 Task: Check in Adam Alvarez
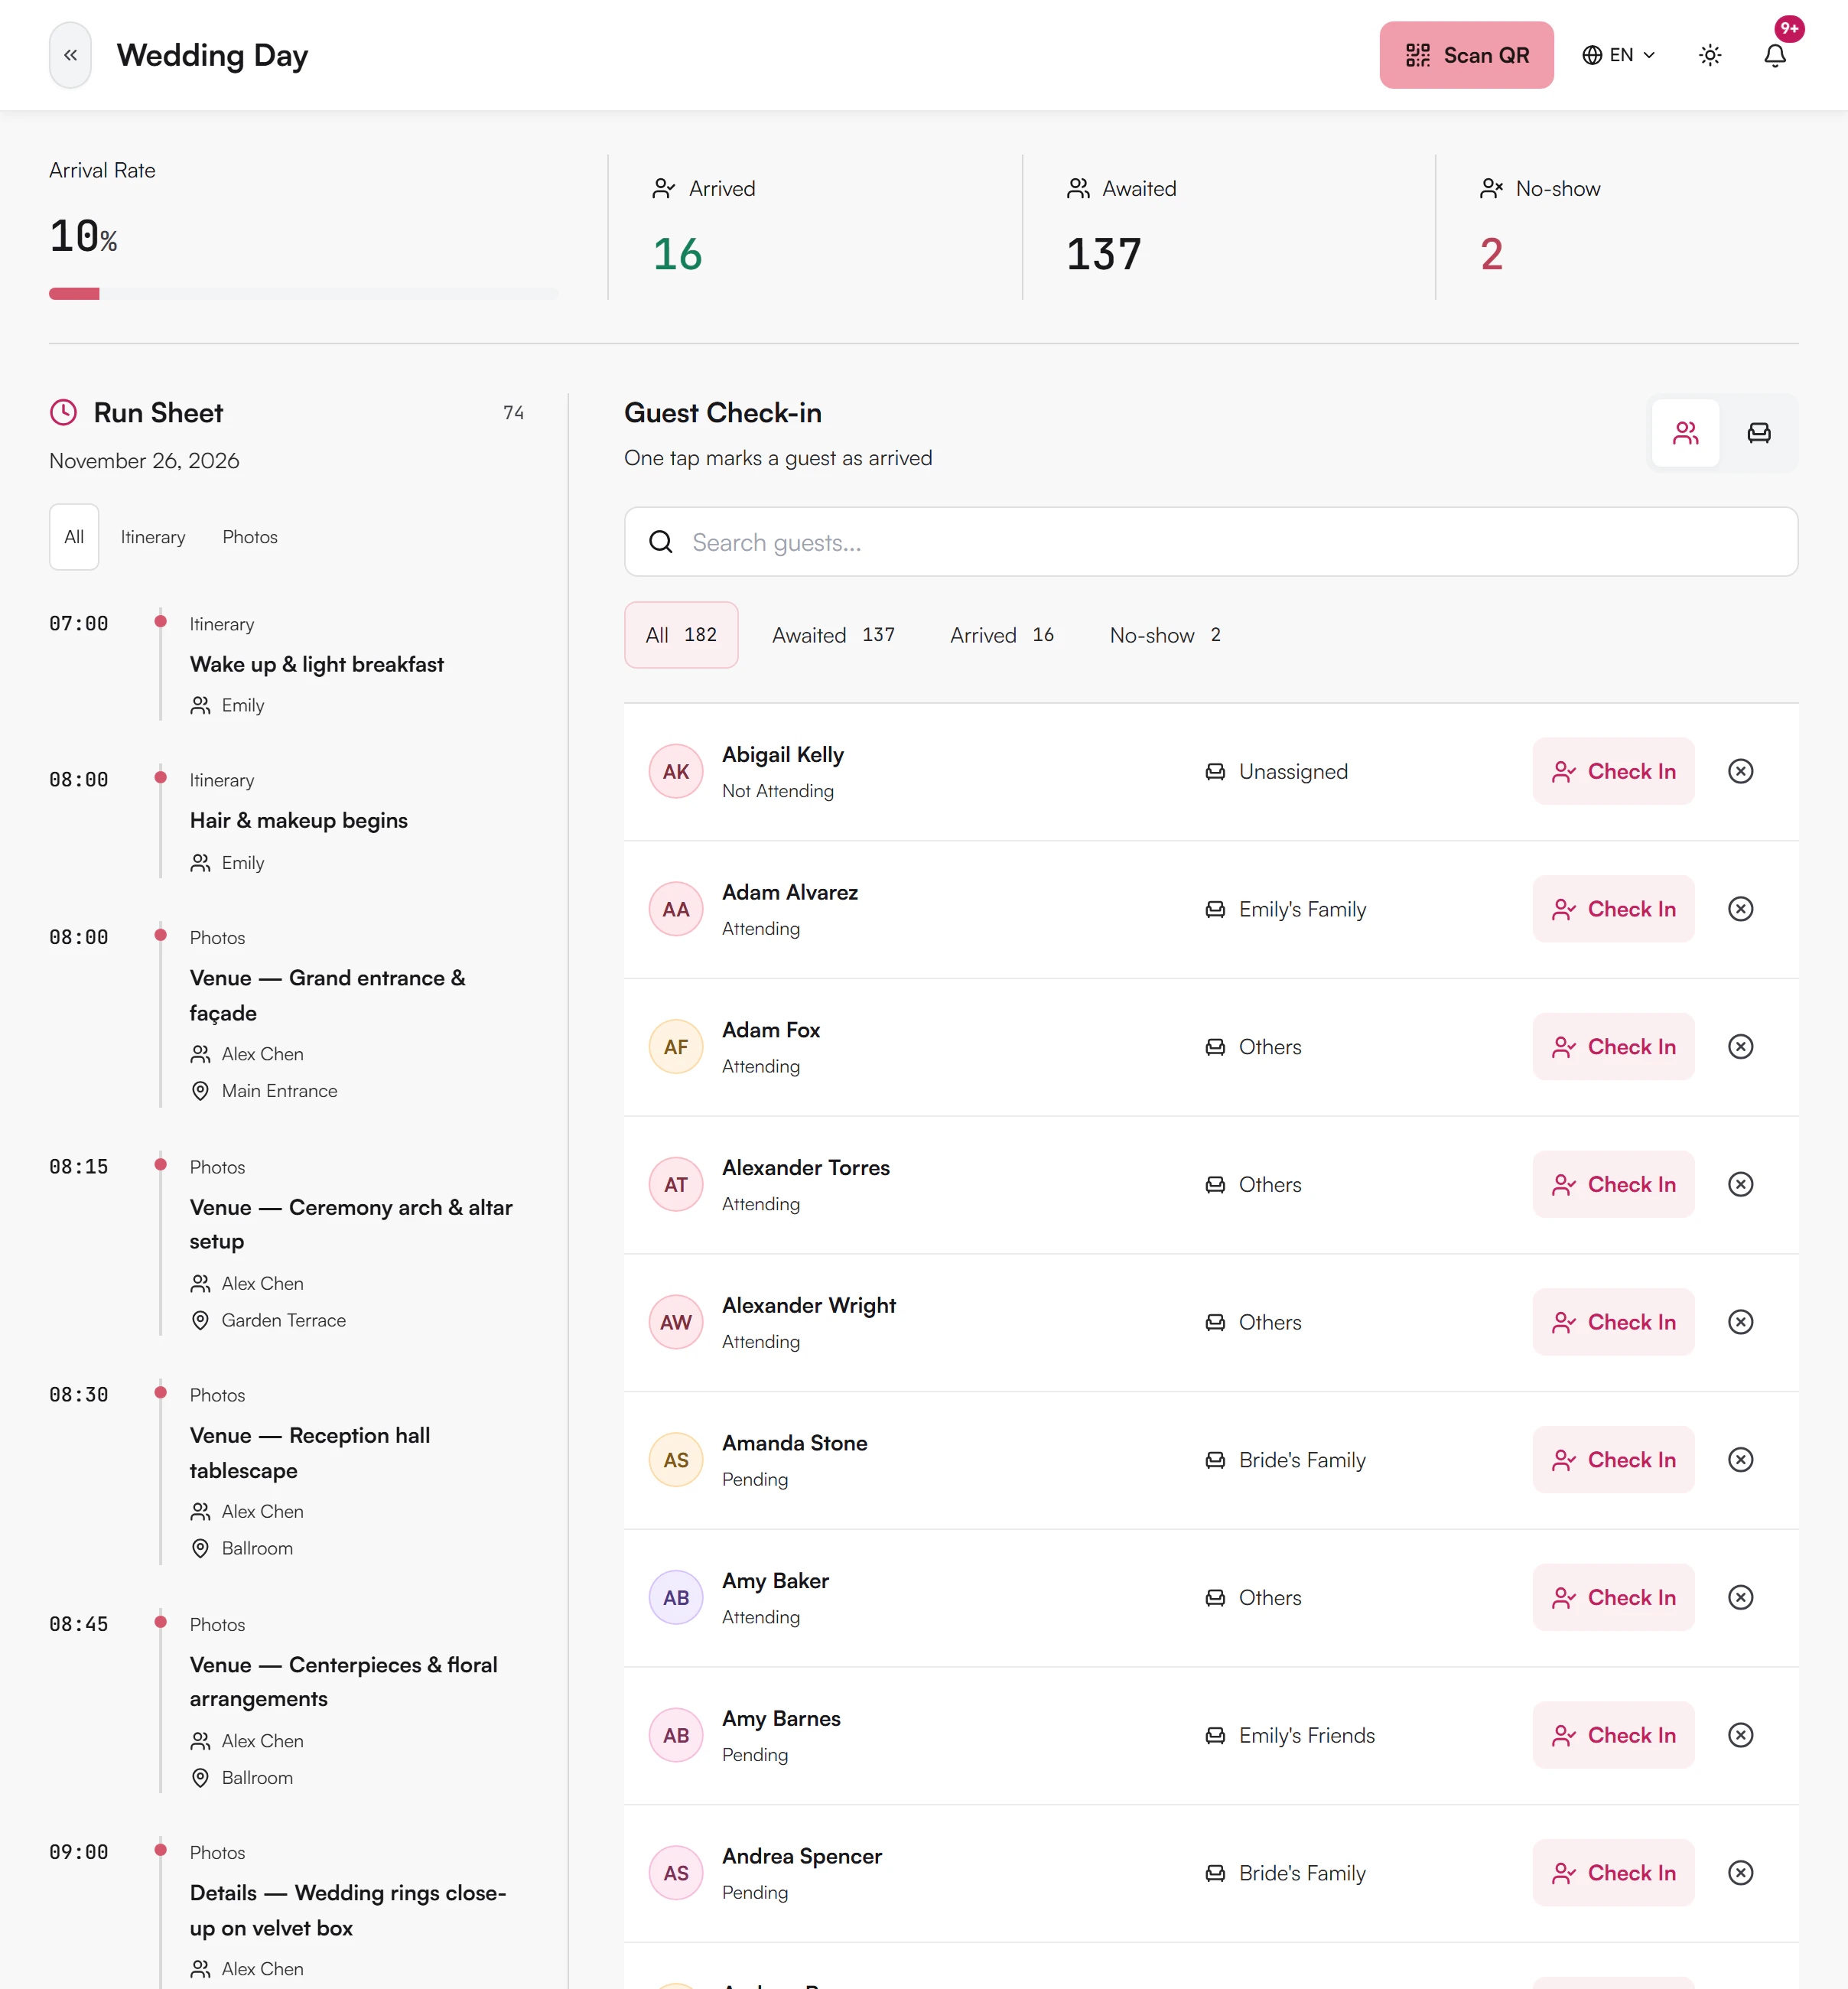click(1613, 909)
